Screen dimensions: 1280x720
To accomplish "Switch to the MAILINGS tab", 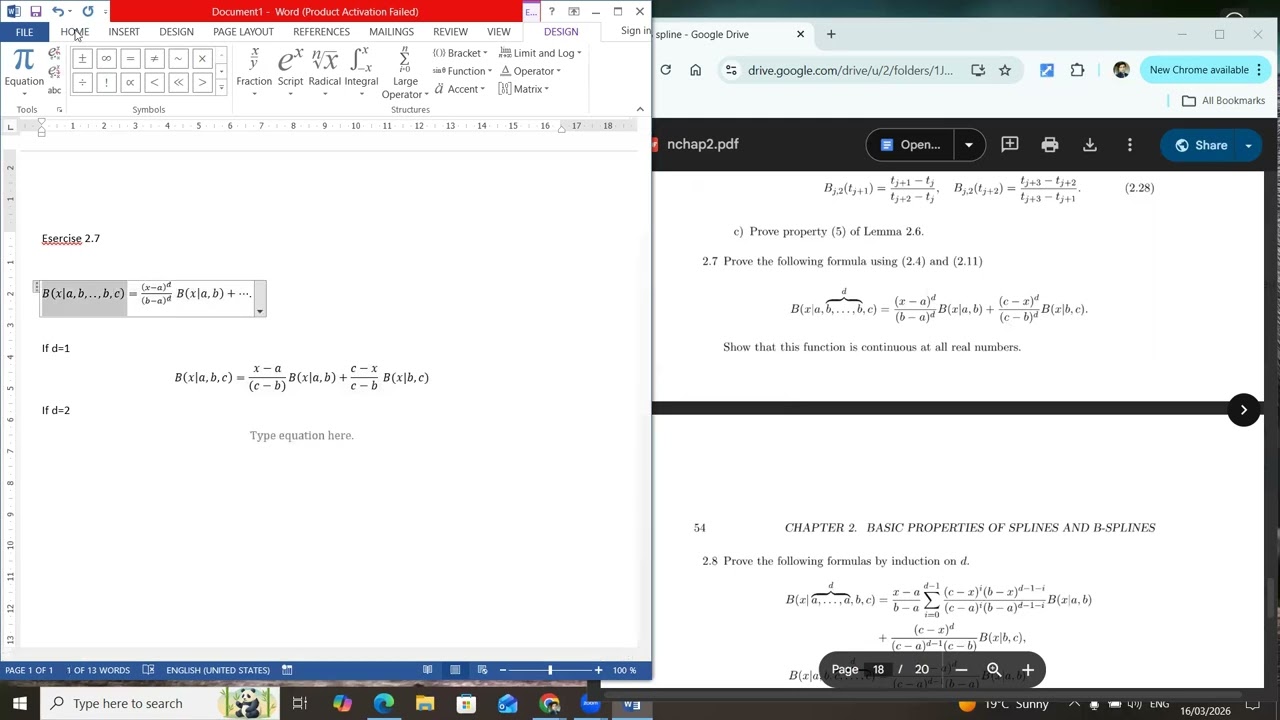I will point(391,32).
